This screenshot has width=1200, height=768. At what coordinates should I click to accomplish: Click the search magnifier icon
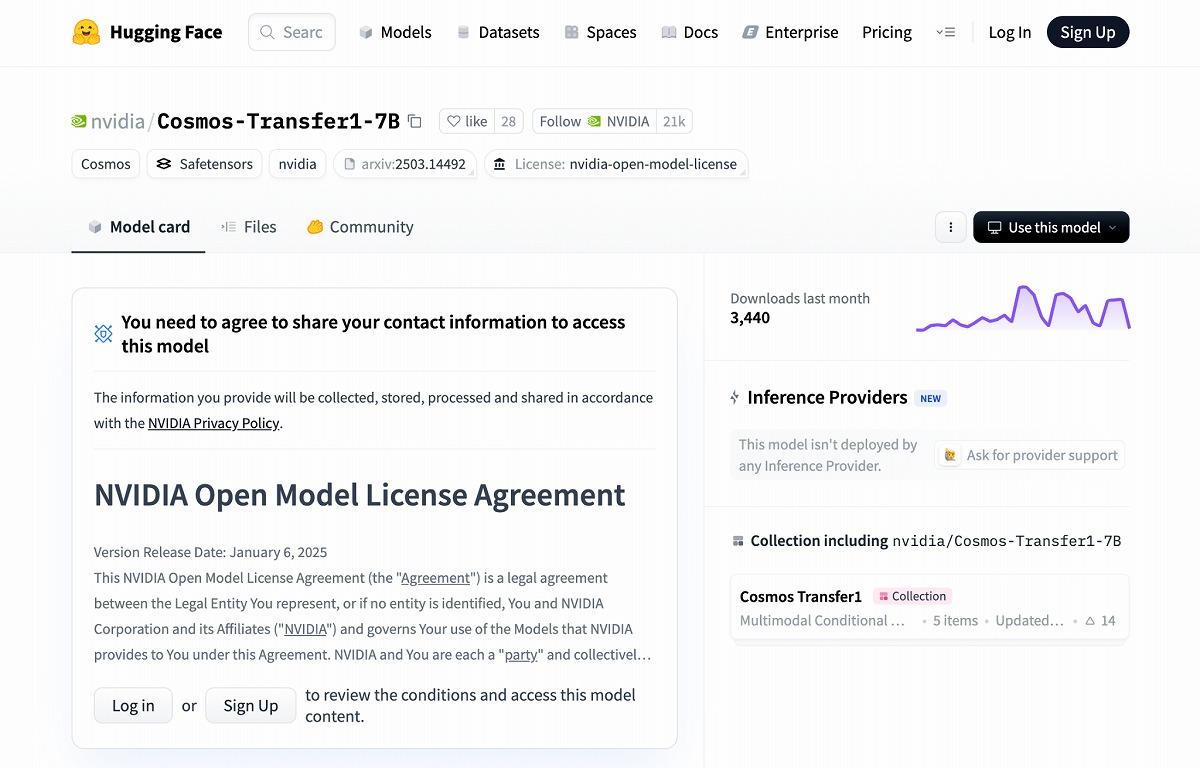point(267,32)
